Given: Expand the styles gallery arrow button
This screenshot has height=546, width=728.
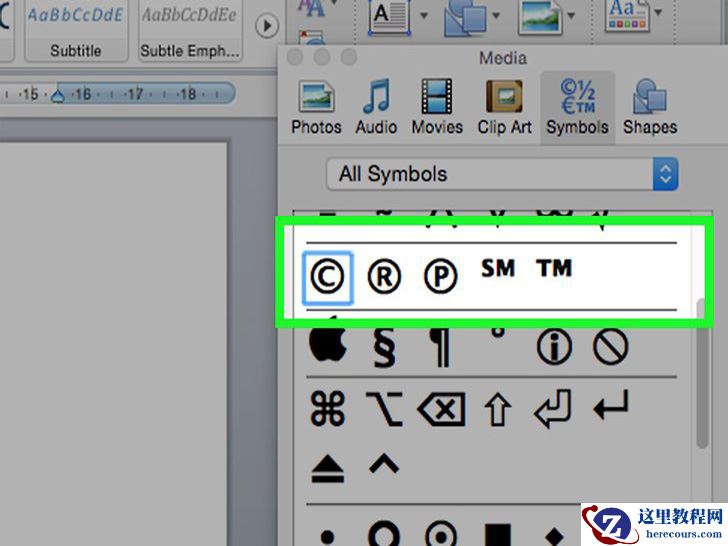Looking at the screenshot, I should tap(267, 26).
